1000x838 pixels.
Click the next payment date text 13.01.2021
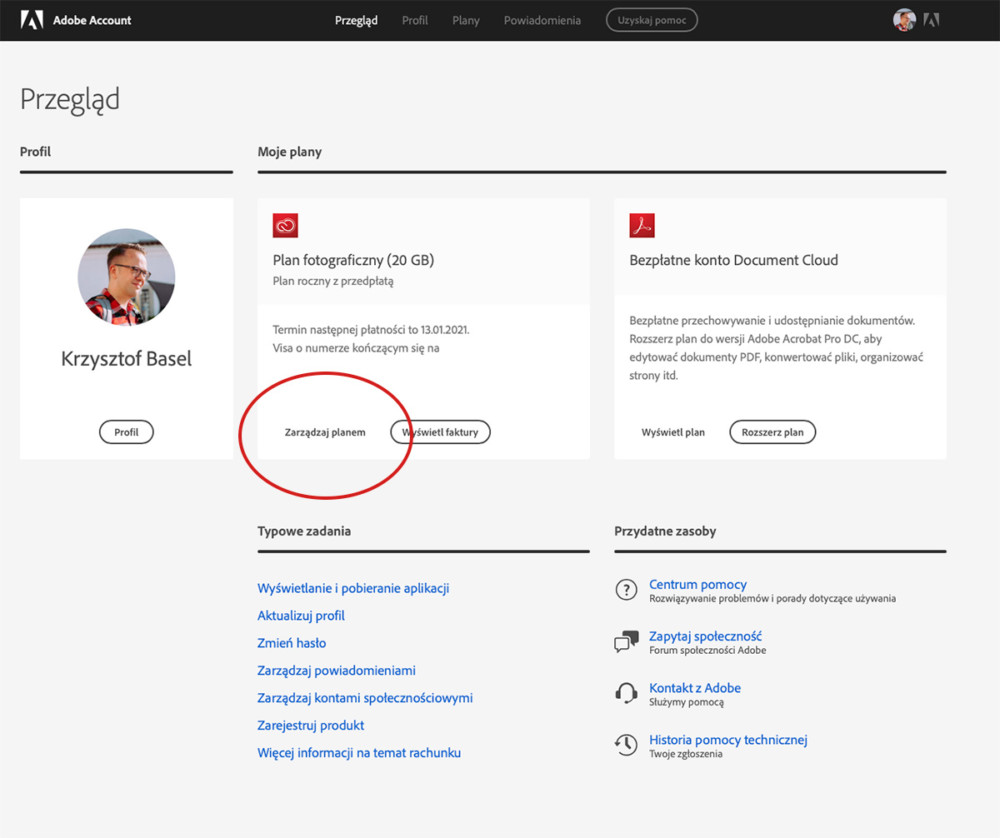(371, 330)
